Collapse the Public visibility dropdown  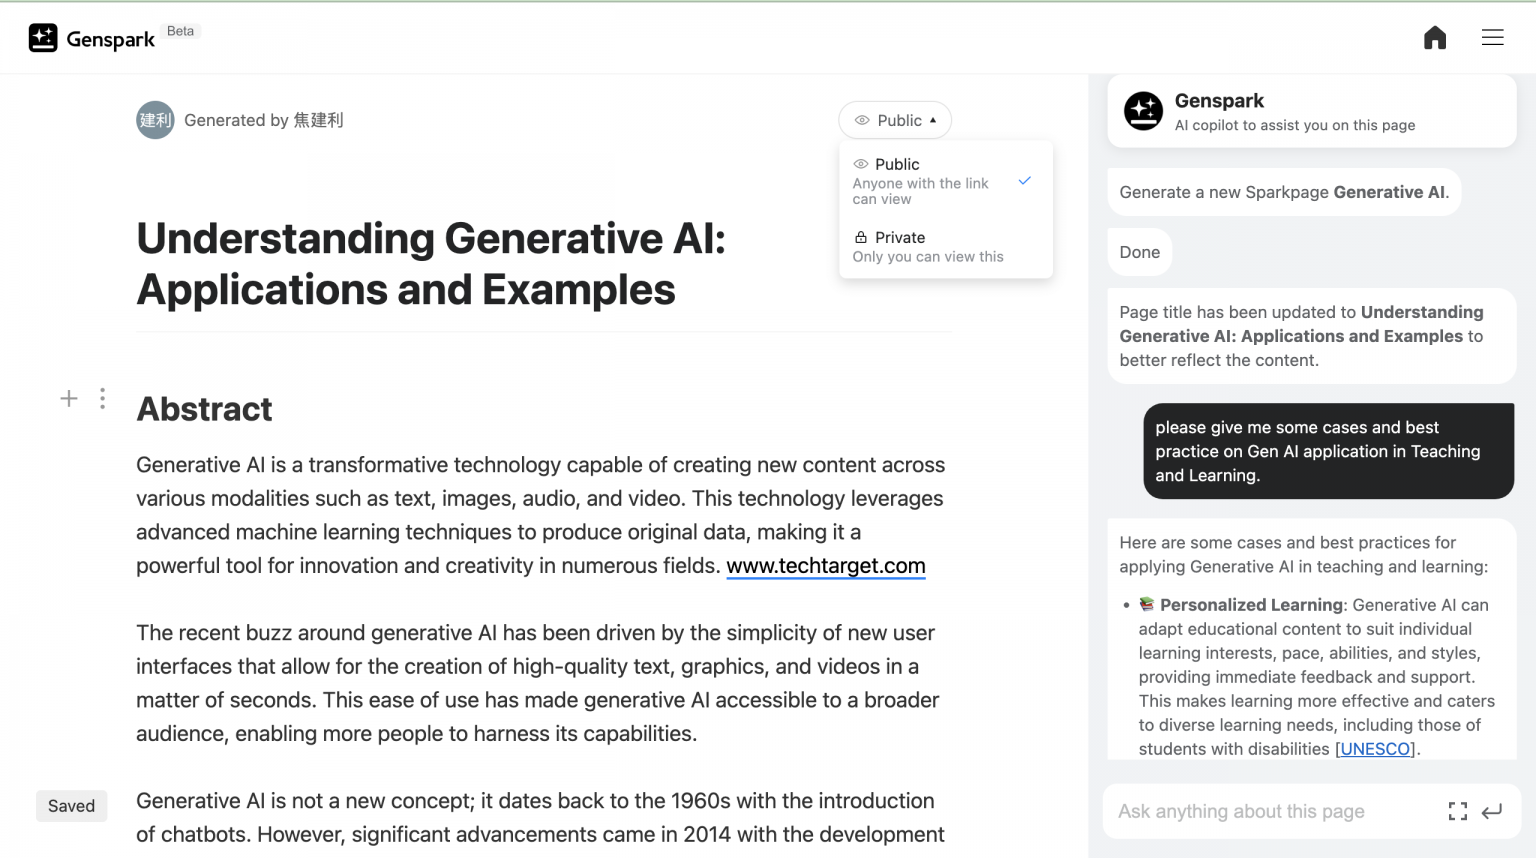click(895, 120)
